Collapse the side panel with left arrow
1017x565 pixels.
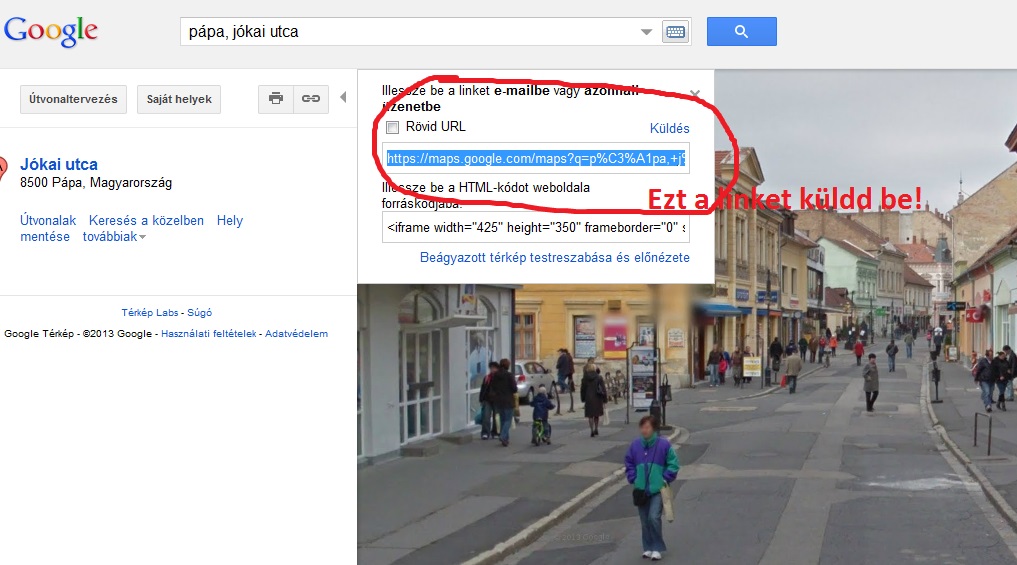343,97
